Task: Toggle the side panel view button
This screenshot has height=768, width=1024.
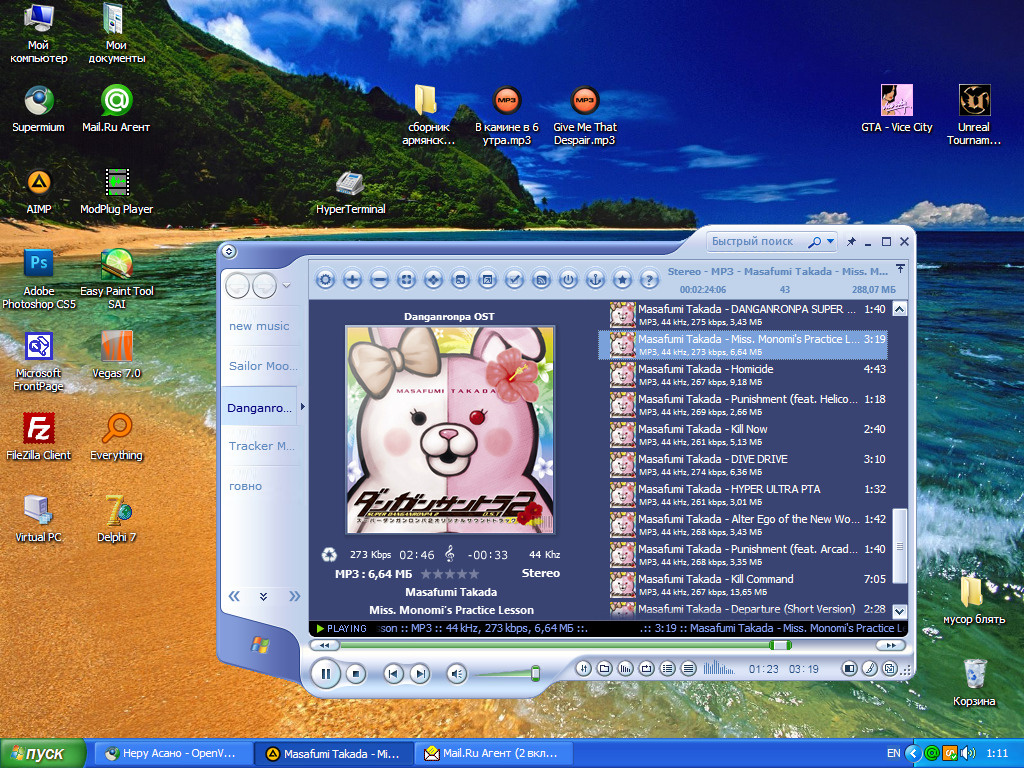Action: coord(849,668)
